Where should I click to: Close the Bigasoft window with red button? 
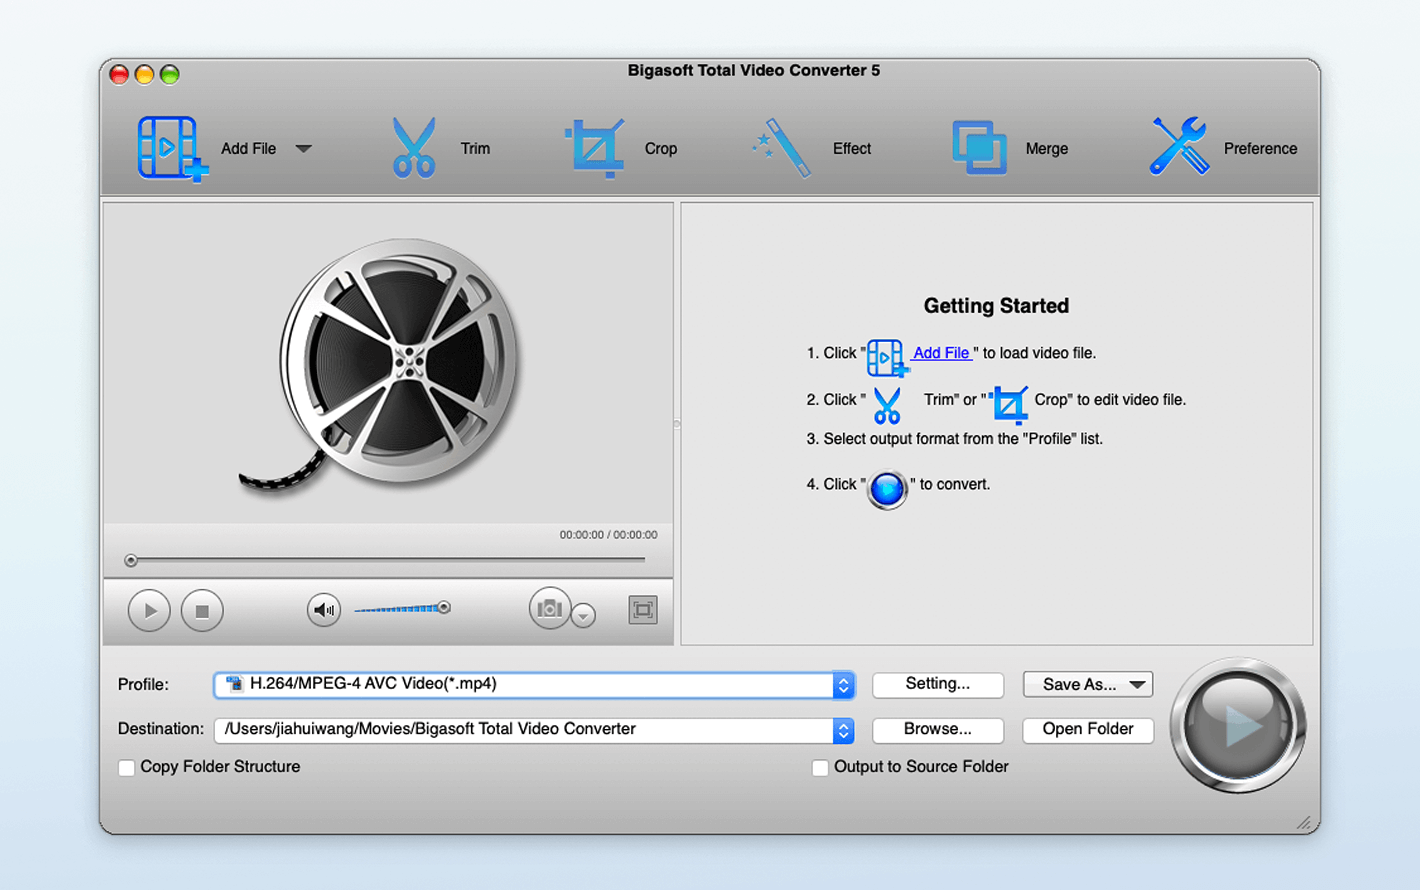119,74
